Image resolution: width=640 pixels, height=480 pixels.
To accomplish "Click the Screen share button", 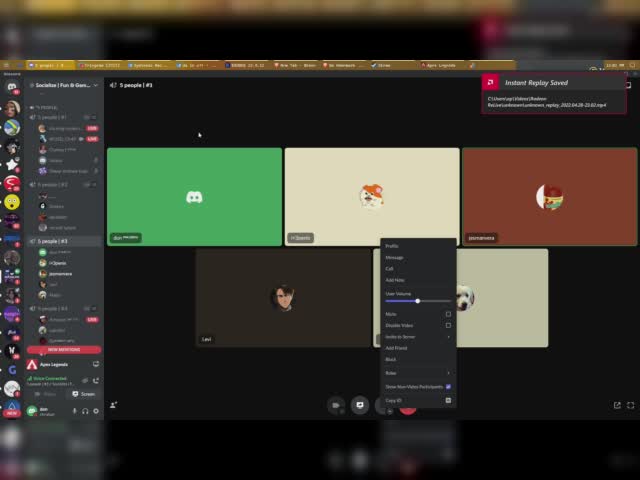I will click(x=84, y=394).
